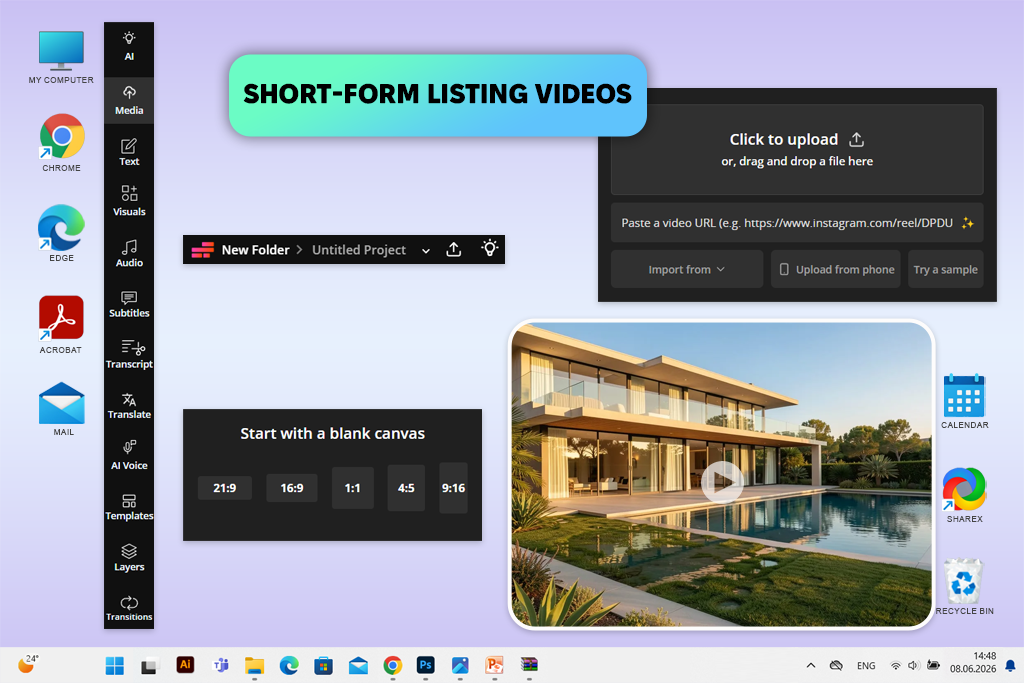
Task: Open the Templates panel in the sidebar
Action: point(129,507)
